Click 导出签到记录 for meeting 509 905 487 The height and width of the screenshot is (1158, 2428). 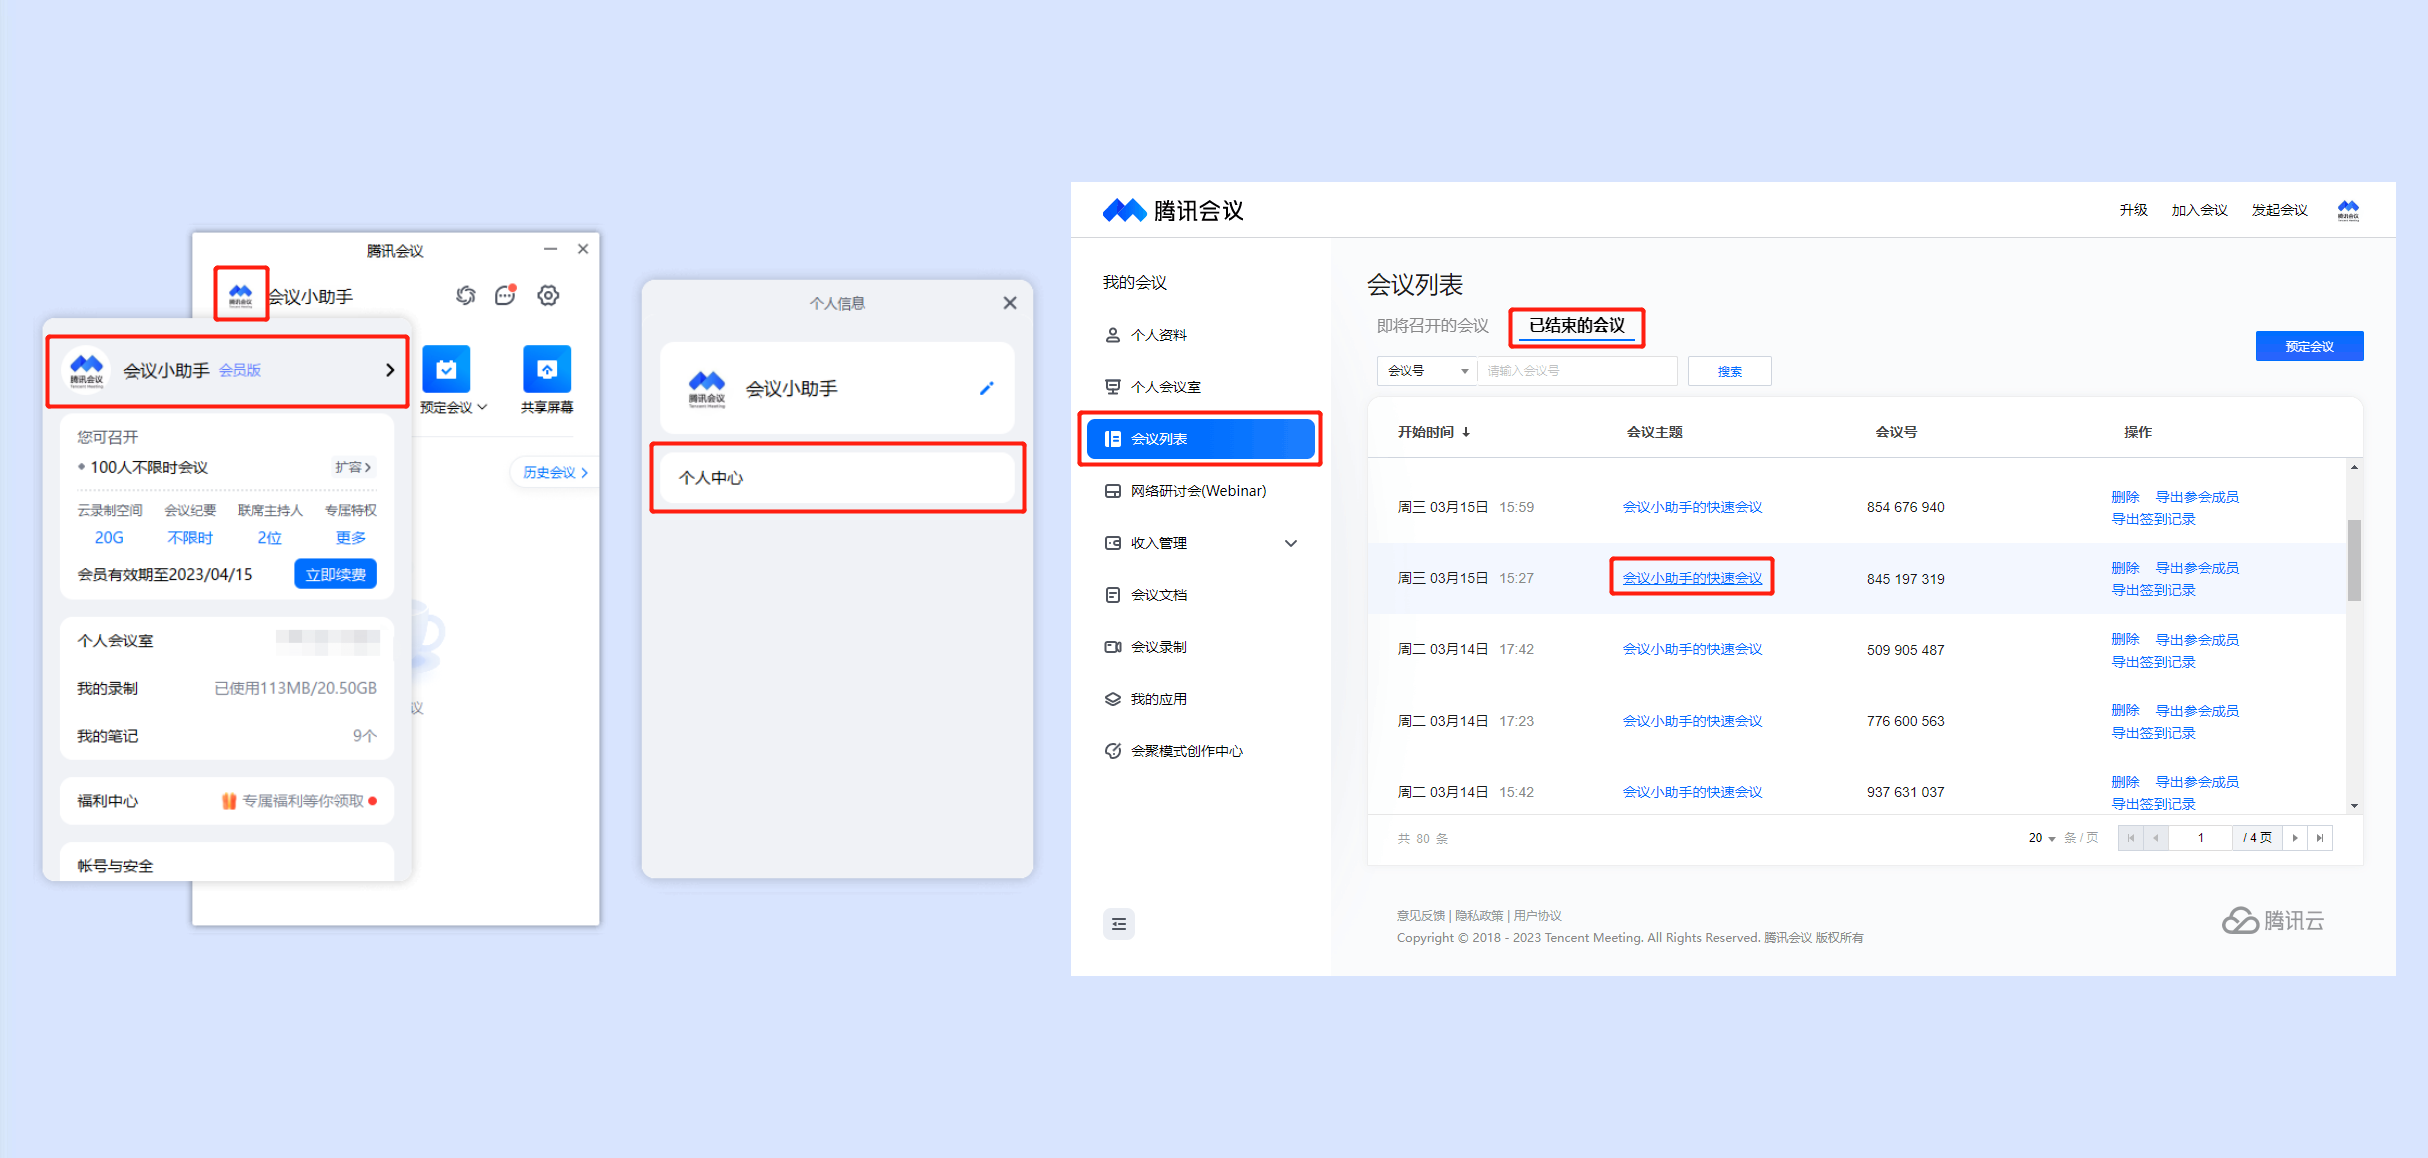2153,662
